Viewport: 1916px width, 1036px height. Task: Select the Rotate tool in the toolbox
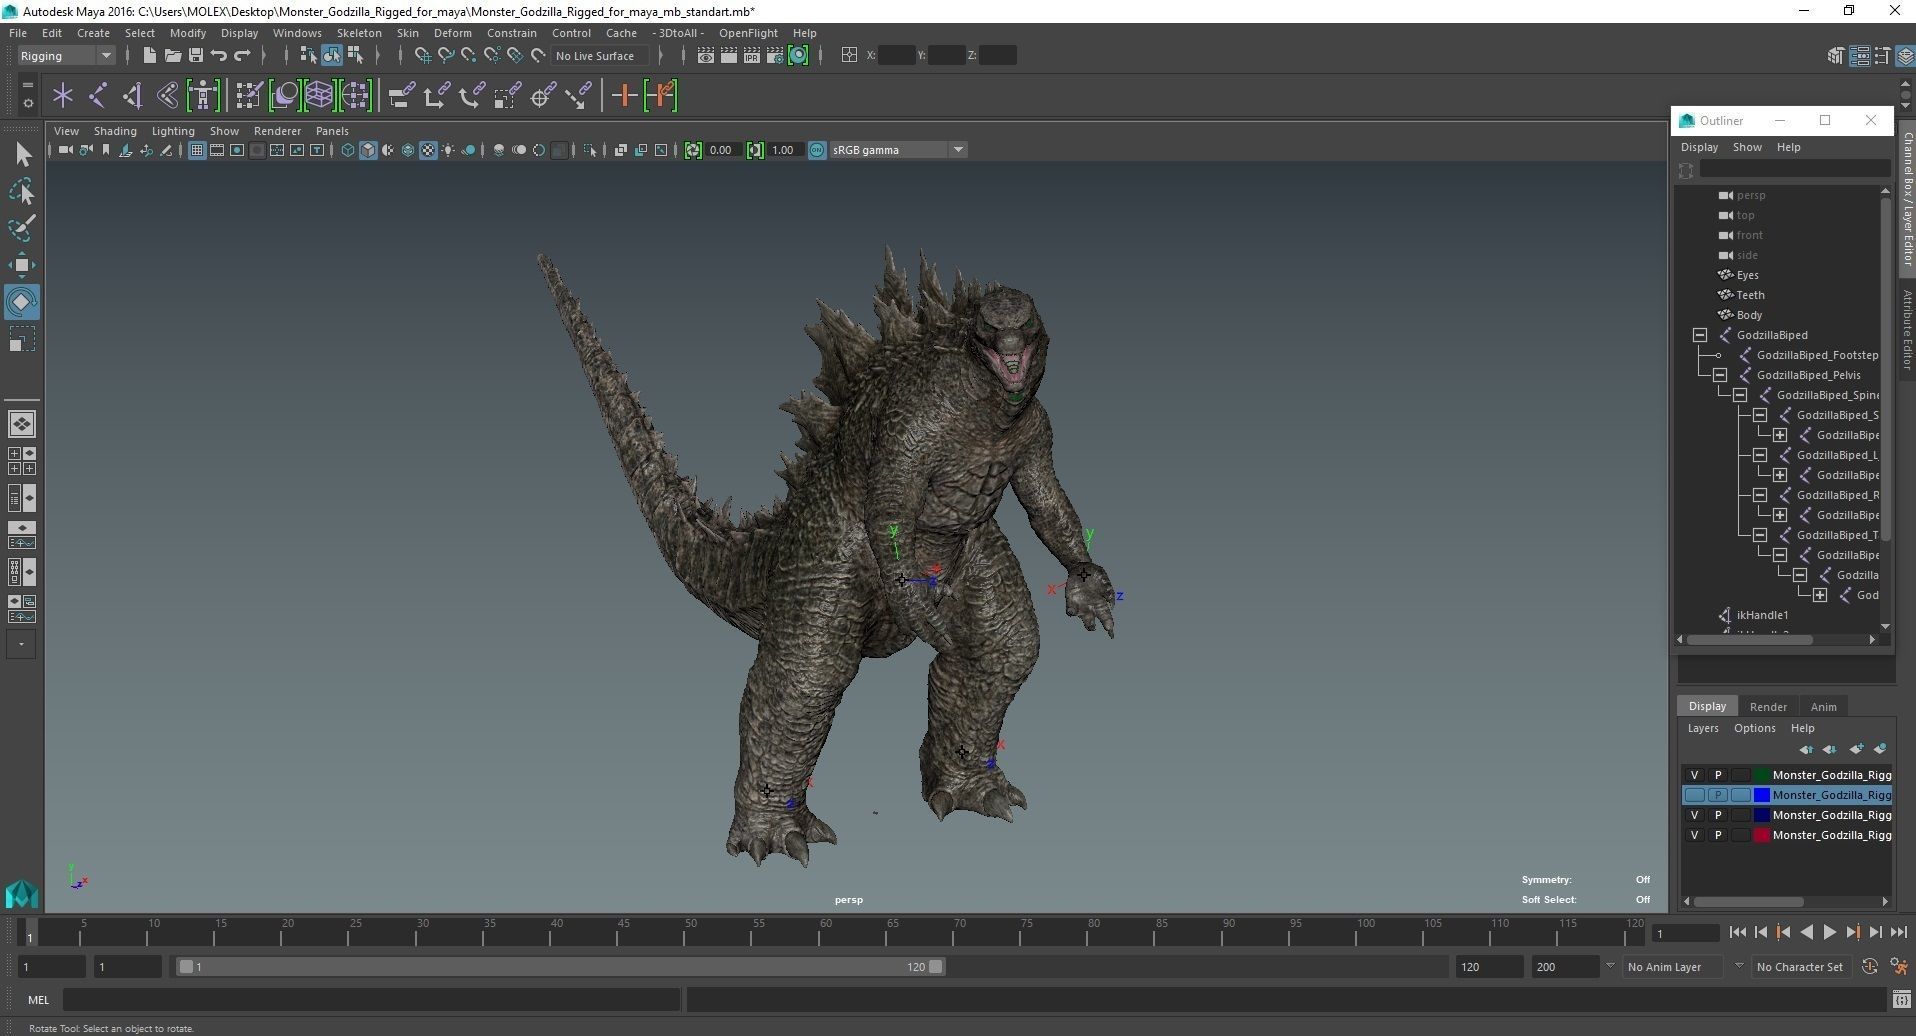coord(22,302)
